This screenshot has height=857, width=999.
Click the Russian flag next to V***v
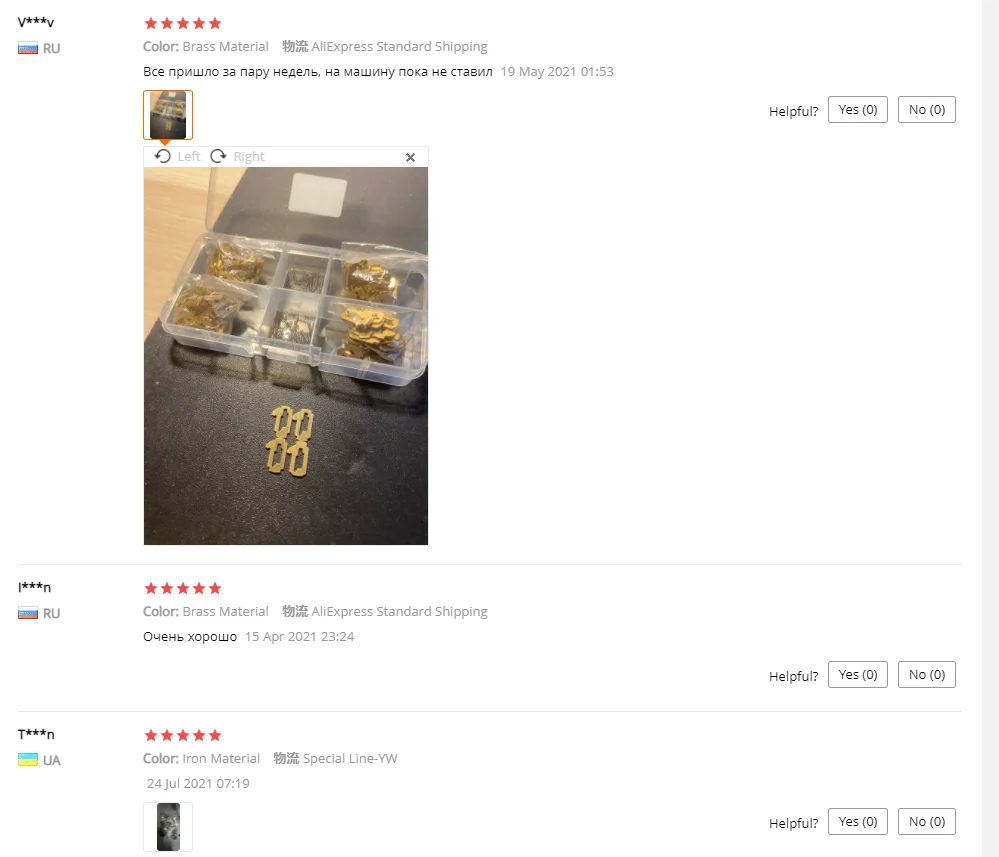pyautogui.click(x=27, y=48)
